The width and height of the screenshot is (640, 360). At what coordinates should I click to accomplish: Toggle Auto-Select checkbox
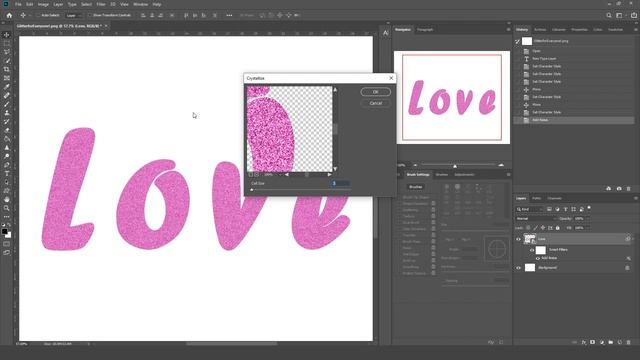tap(38, 16)
